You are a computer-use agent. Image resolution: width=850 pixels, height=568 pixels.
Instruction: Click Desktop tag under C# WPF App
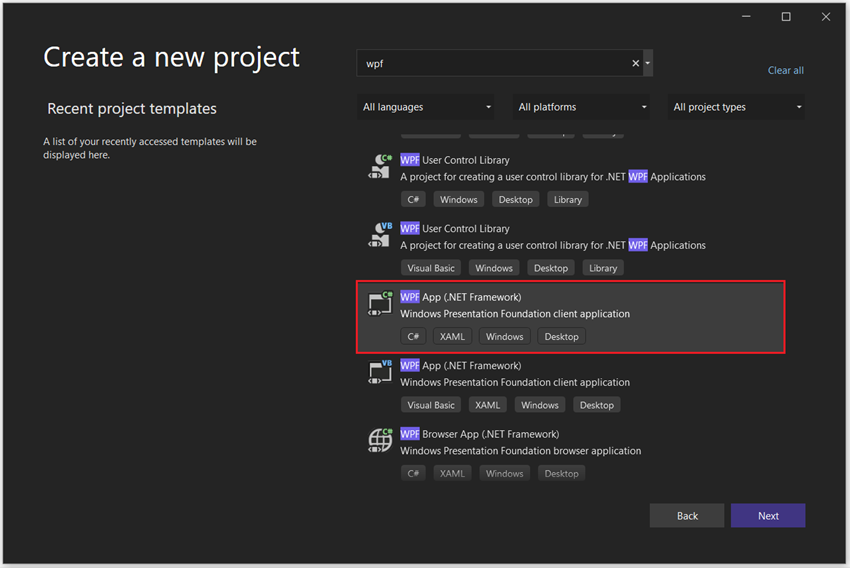pyautogui.click(x=561, y=337)
